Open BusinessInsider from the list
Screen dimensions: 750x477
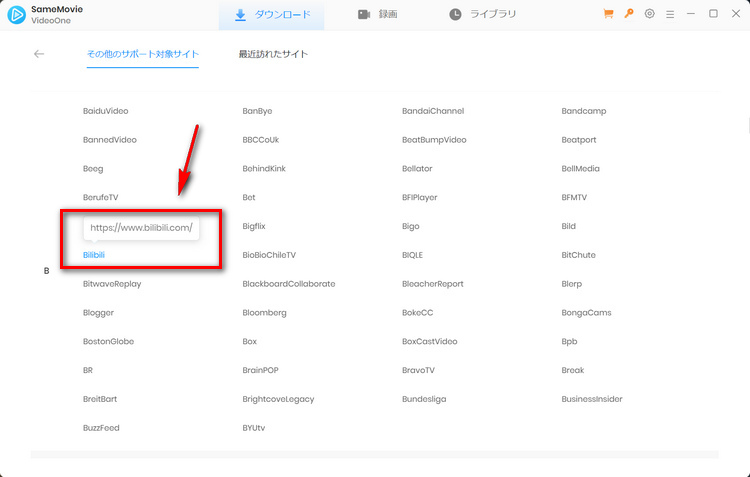(x=592, y=399)
